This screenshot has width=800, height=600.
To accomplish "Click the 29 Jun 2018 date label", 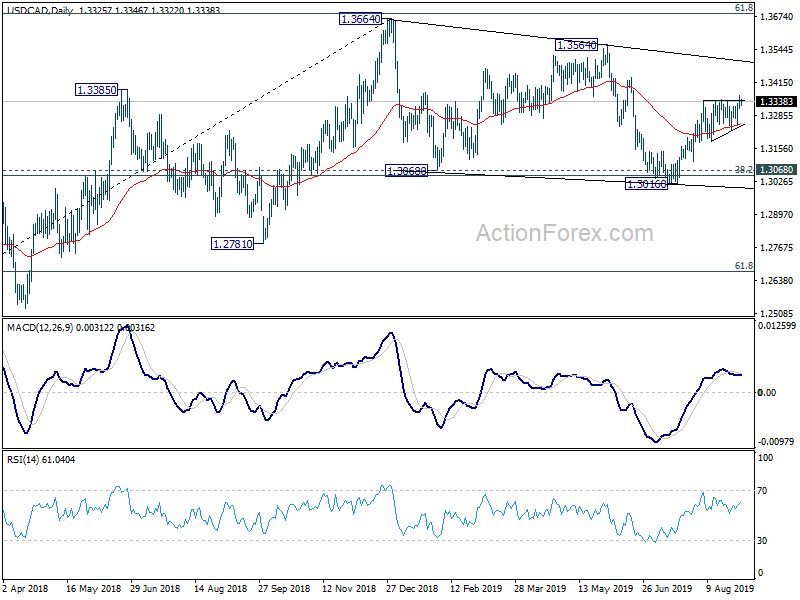I will point(155,588).
